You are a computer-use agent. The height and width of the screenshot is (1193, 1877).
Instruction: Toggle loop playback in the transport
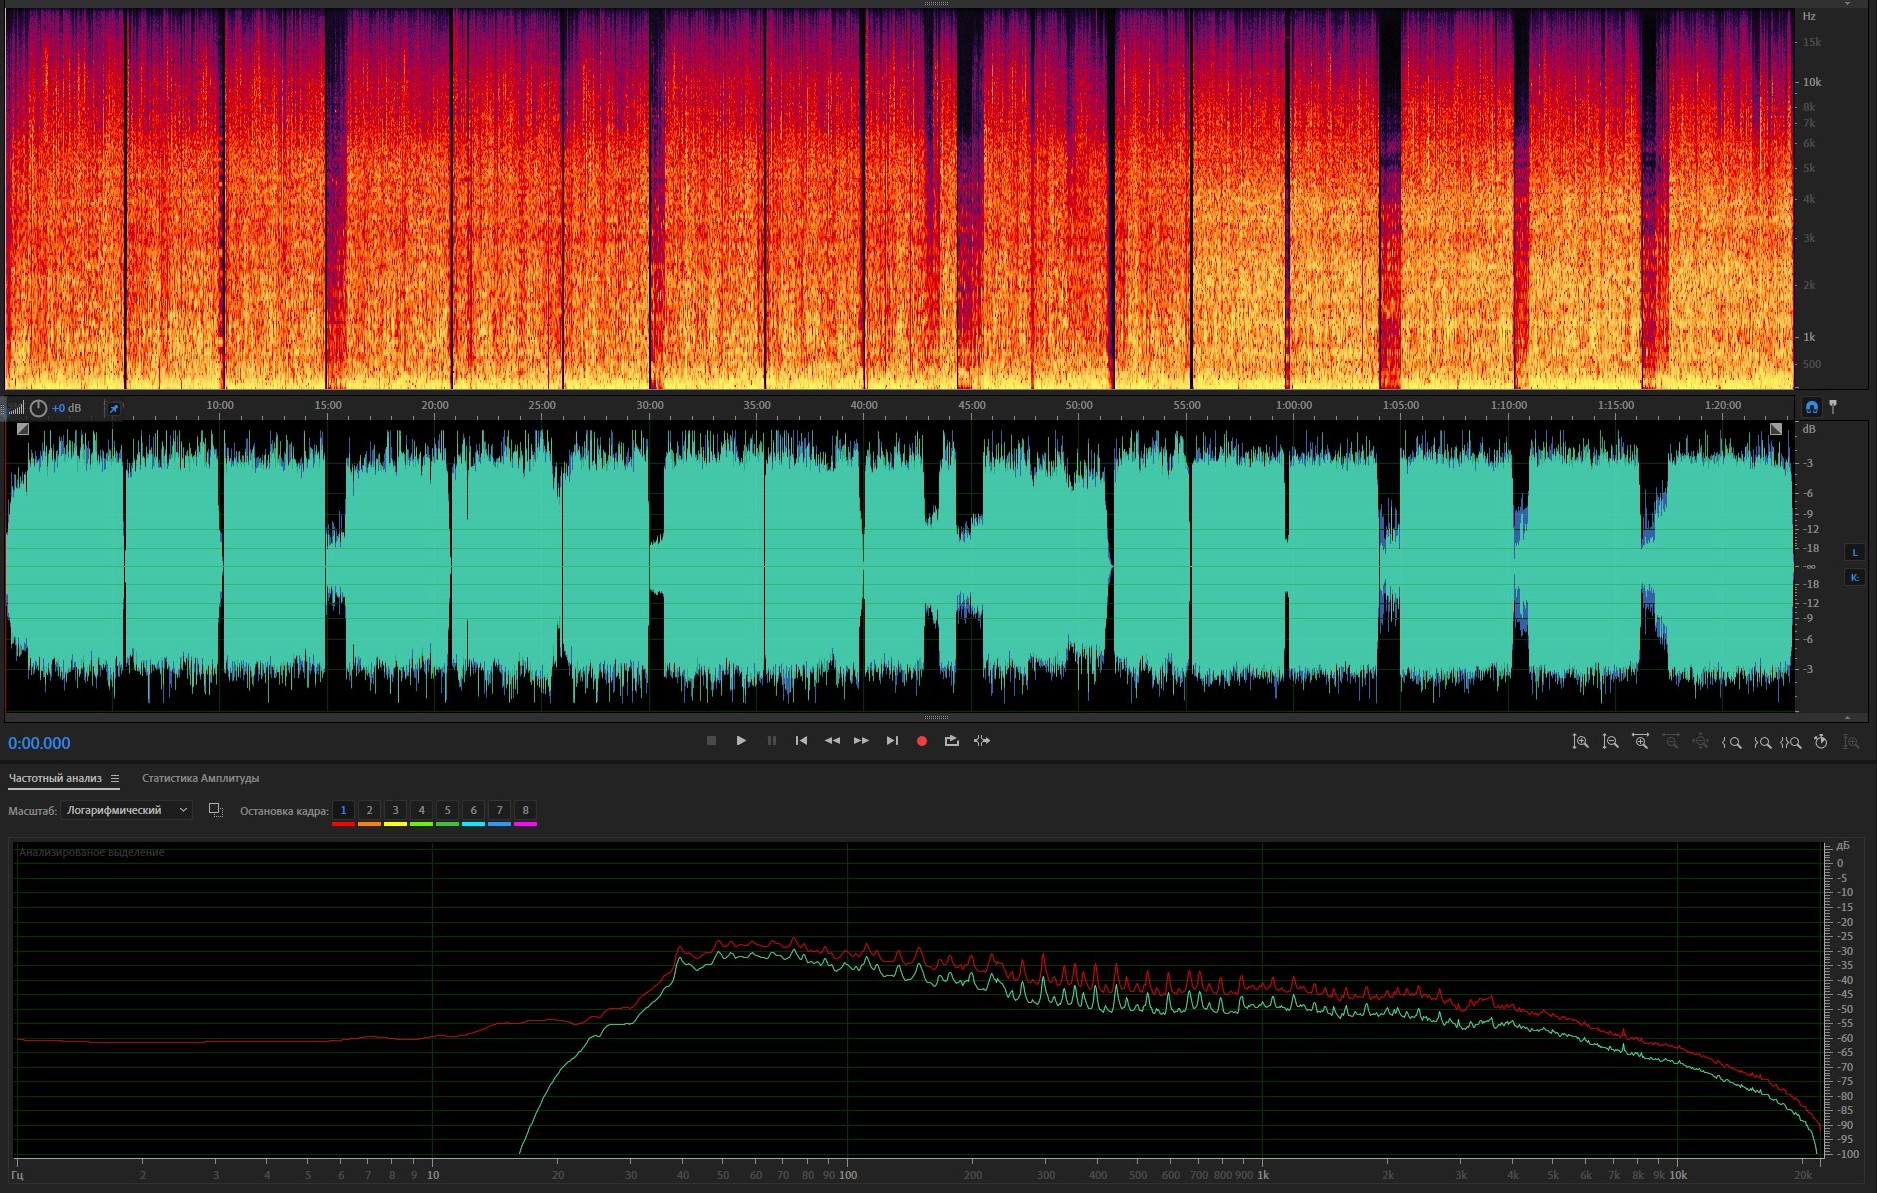951,741
